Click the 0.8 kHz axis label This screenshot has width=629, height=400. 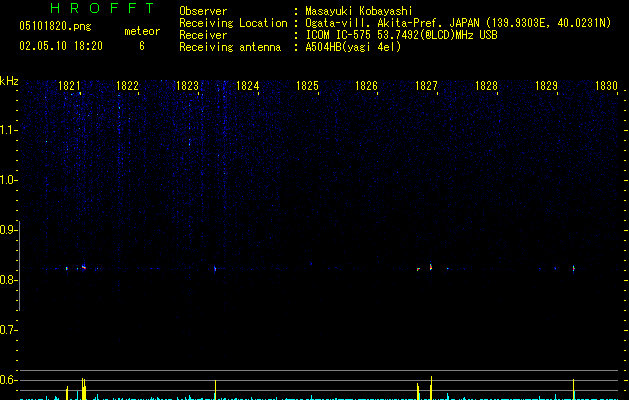[8, 280]
